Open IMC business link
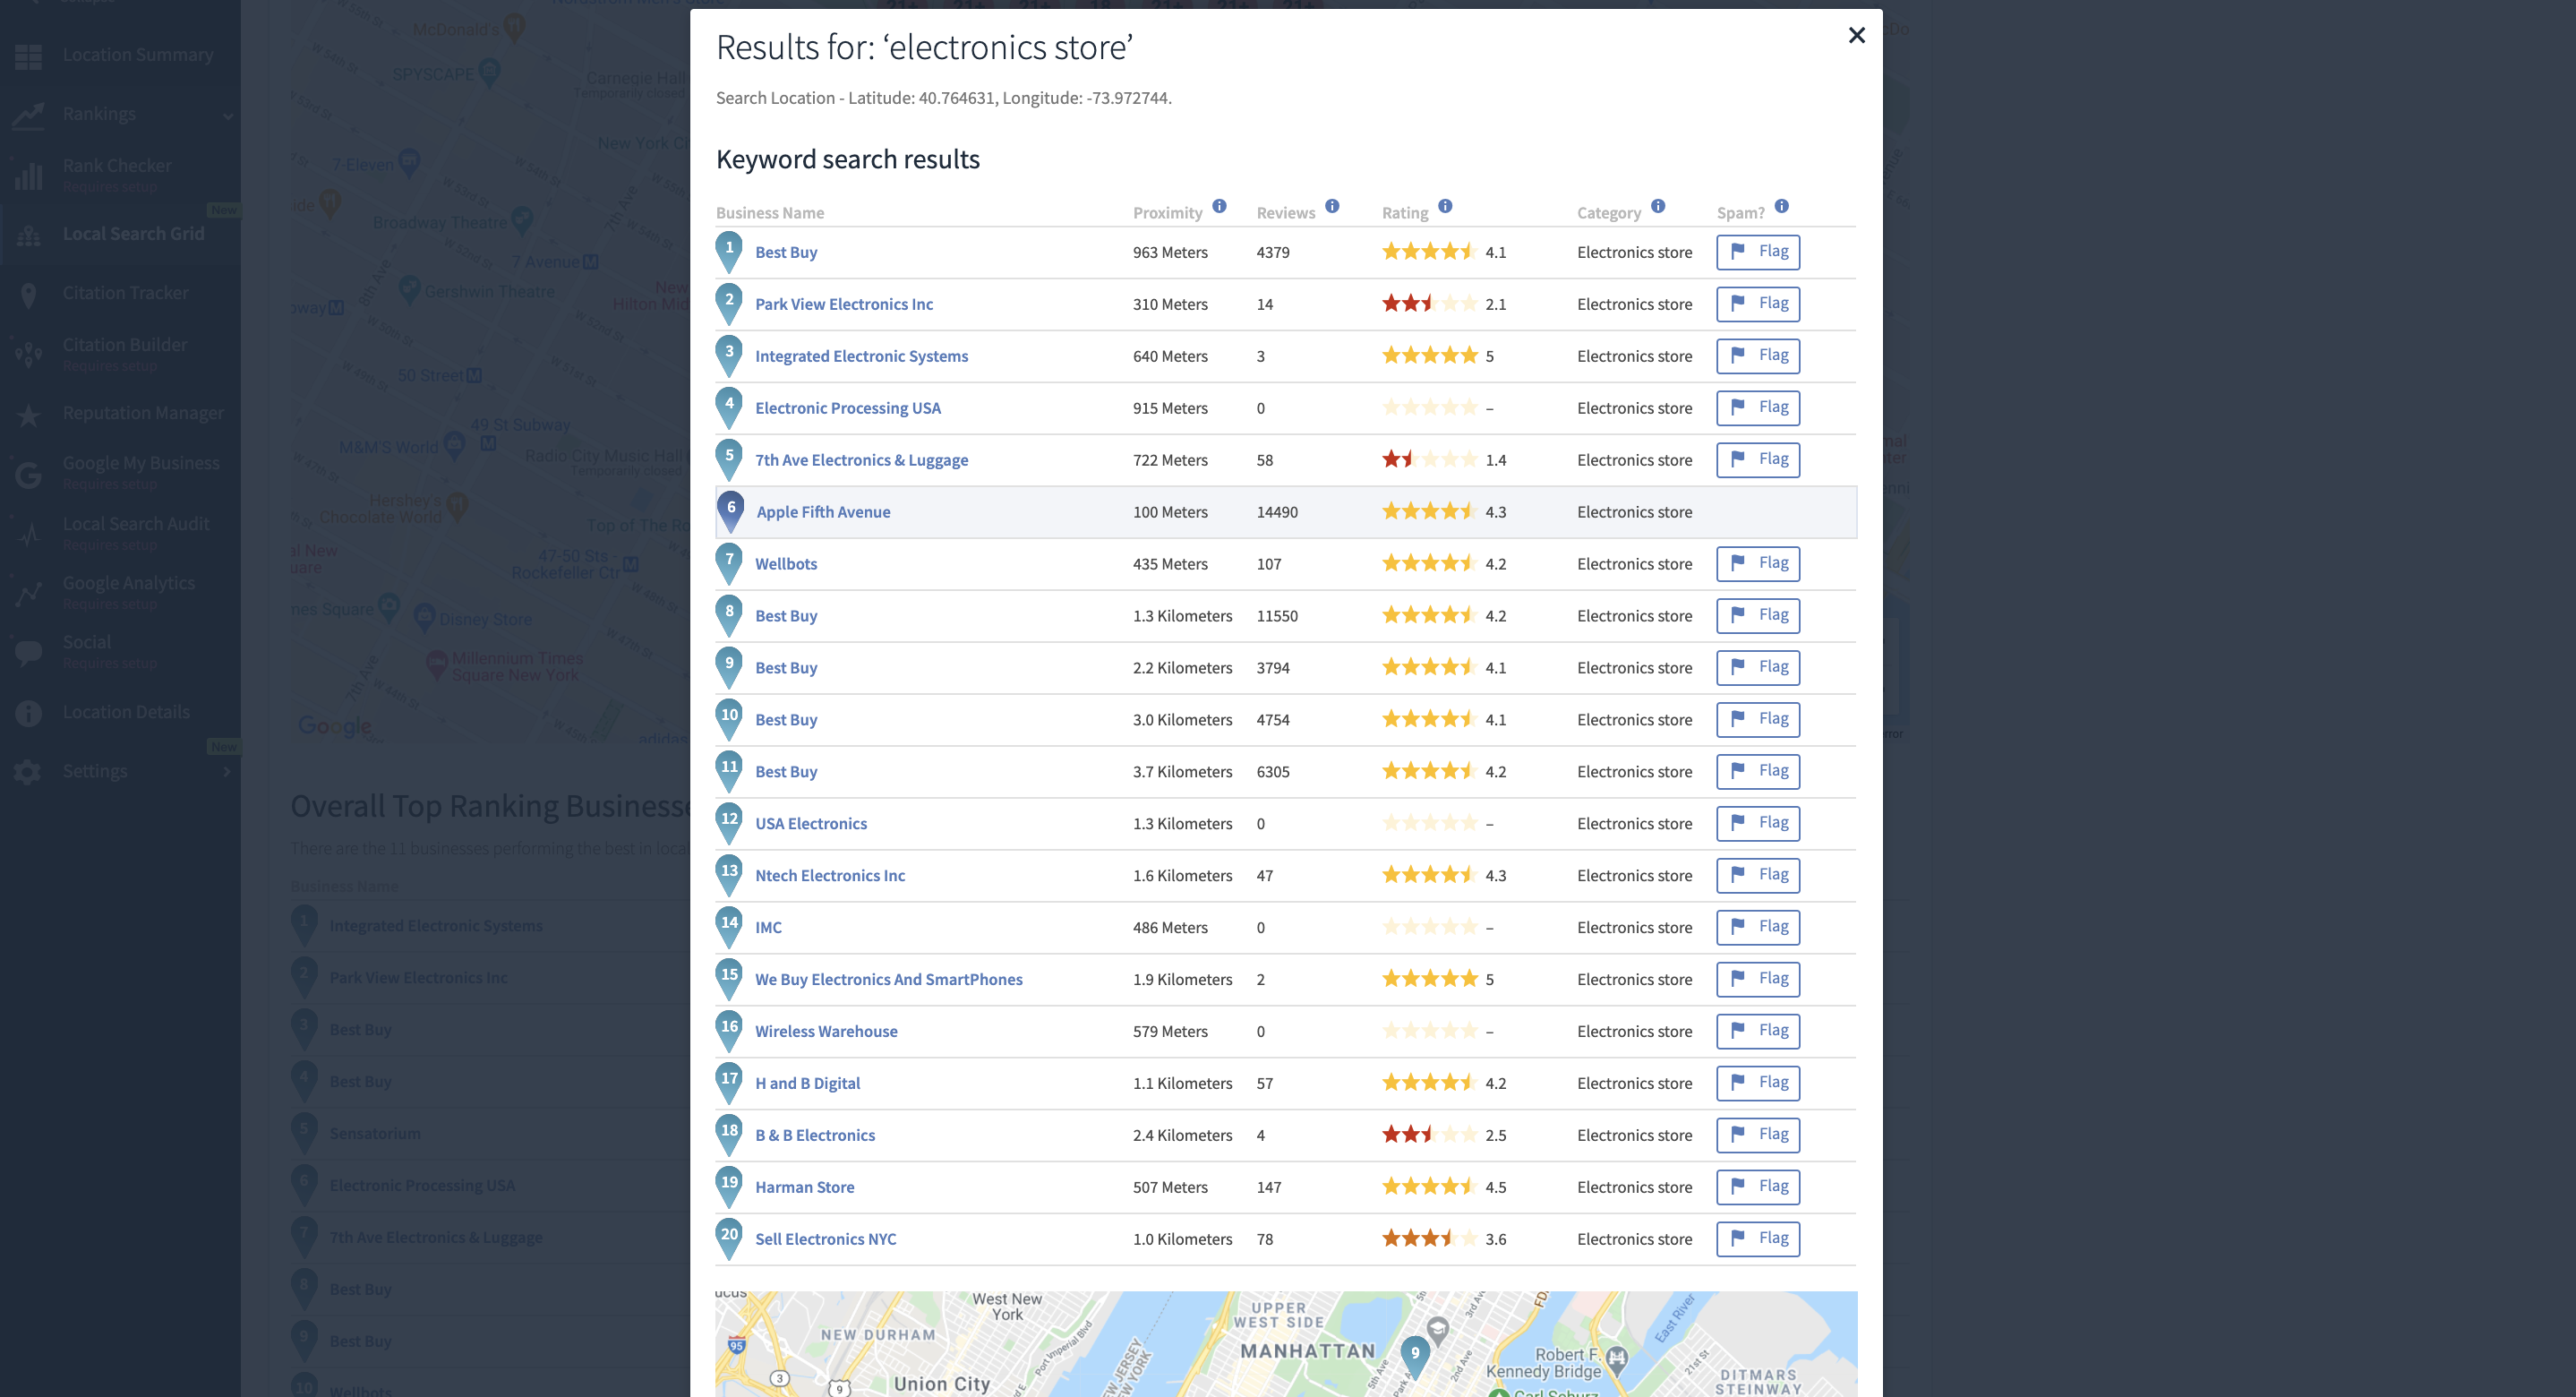 (x=768, y=928)
